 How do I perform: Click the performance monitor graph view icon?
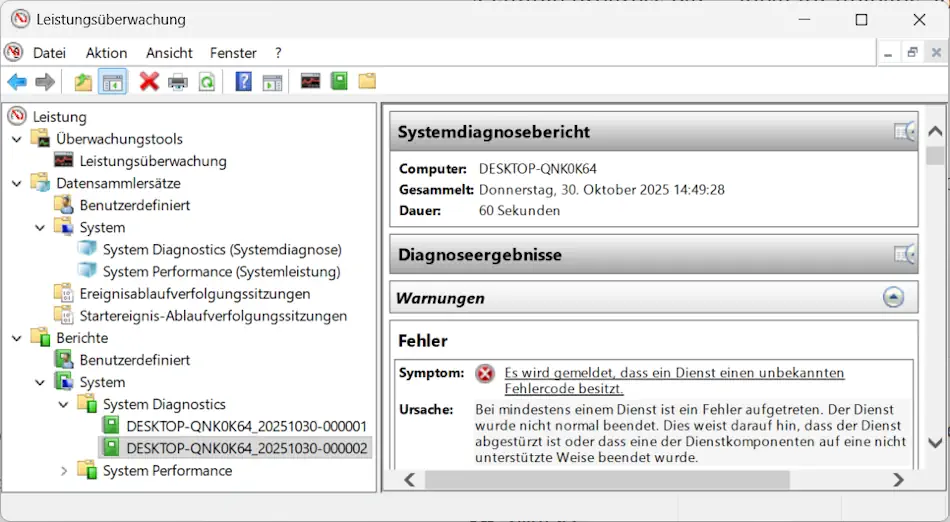310,81
